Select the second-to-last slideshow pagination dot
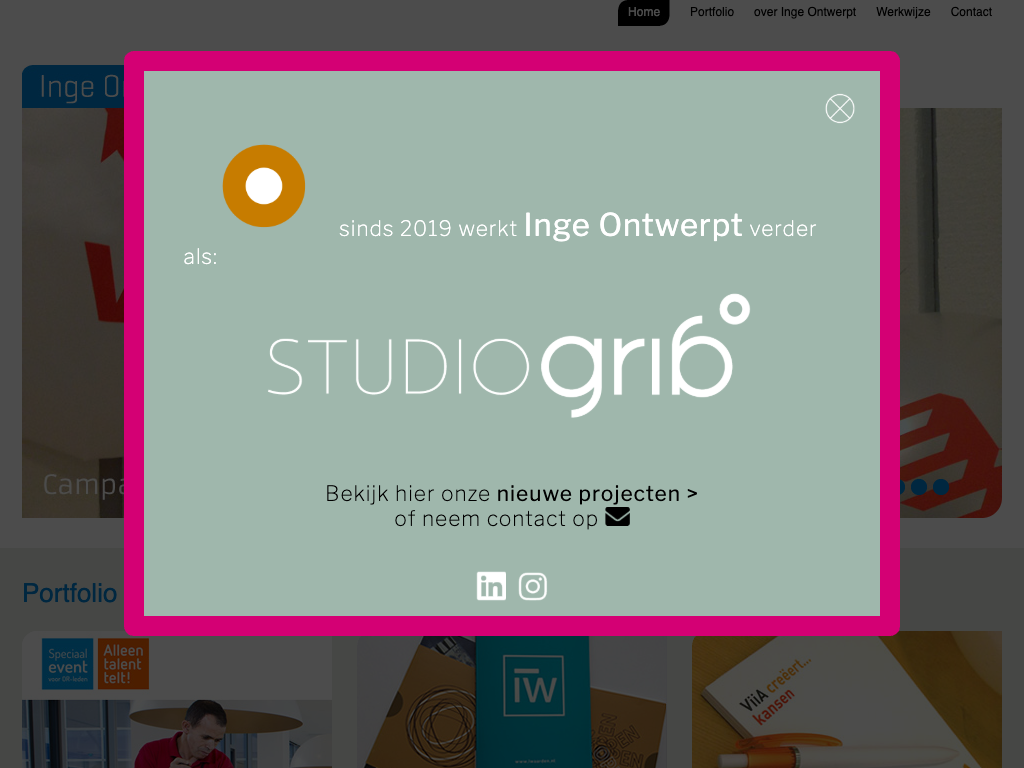This screenshot has height=768, width=1024. click(919, 487)
